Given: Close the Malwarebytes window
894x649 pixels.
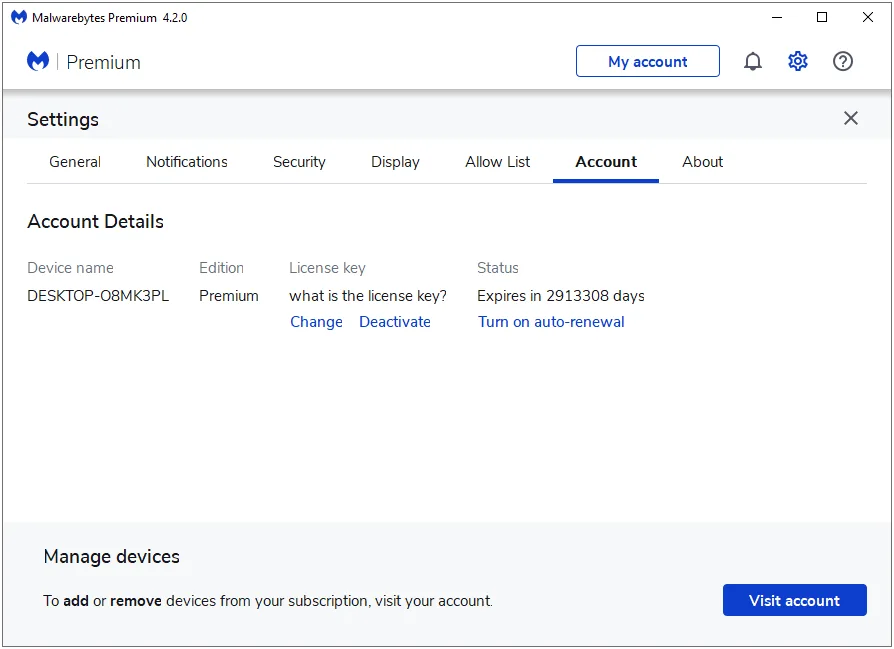Looking at the screenshot, I should point(867,17).
